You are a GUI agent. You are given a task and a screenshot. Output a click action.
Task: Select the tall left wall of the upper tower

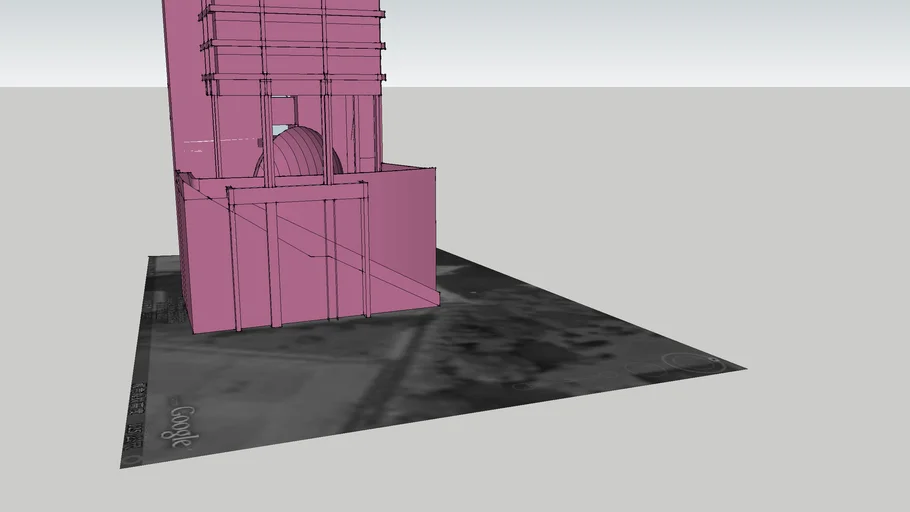click(x=185, y=80)
